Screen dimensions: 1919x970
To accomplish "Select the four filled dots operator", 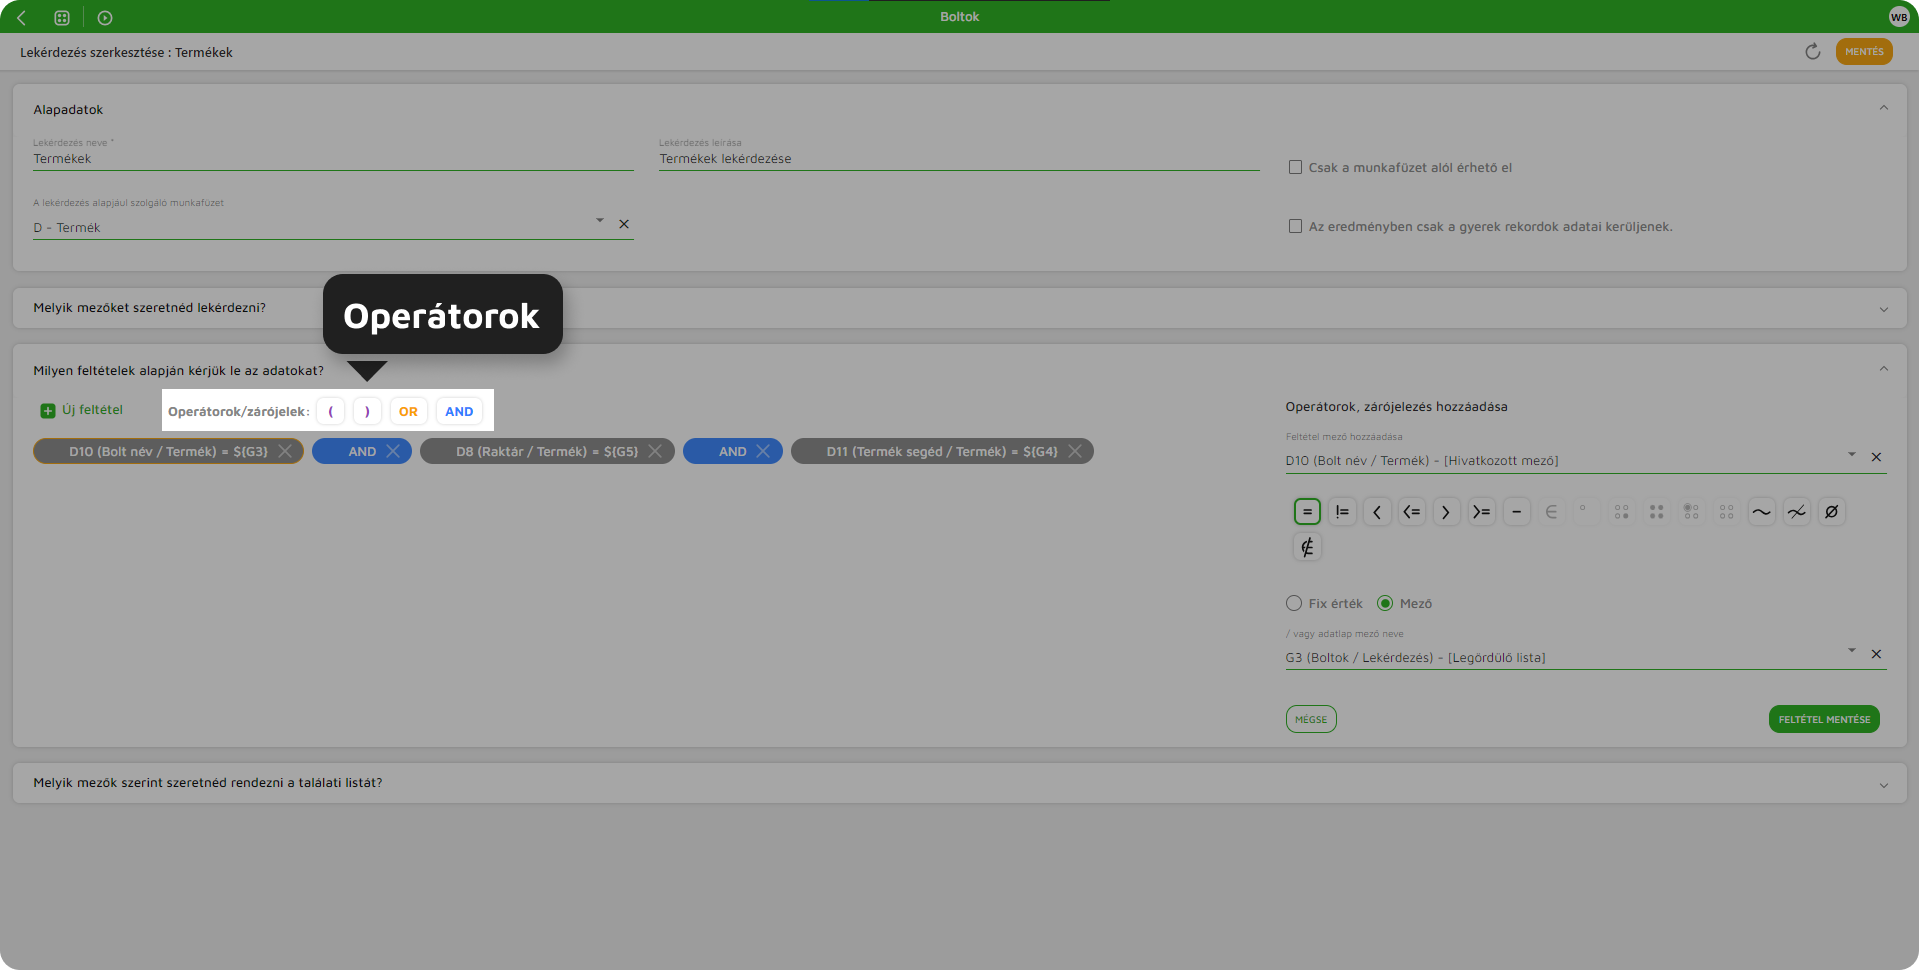I will coord(1656,512).
